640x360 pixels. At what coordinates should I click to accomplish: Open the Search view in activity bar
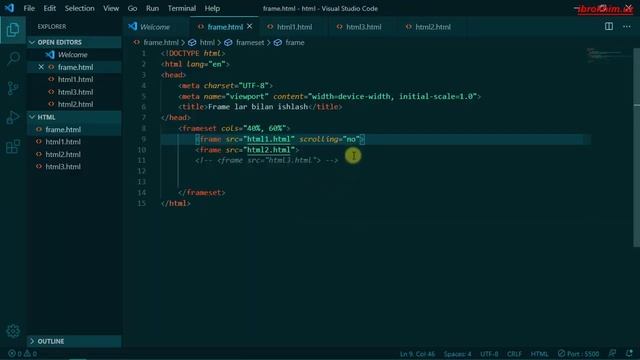point(13,58)
